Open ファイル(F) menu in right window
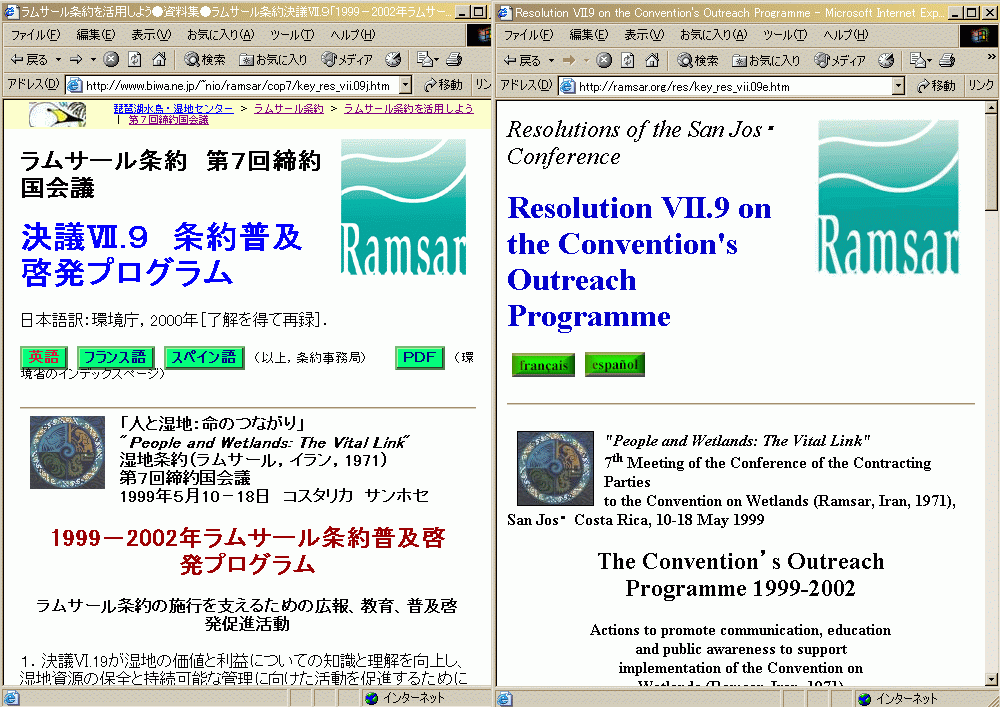 [529, 35]
